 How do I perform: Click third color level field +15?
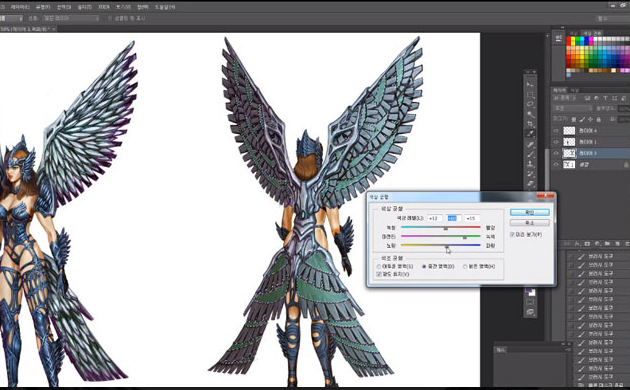[472, 218]
